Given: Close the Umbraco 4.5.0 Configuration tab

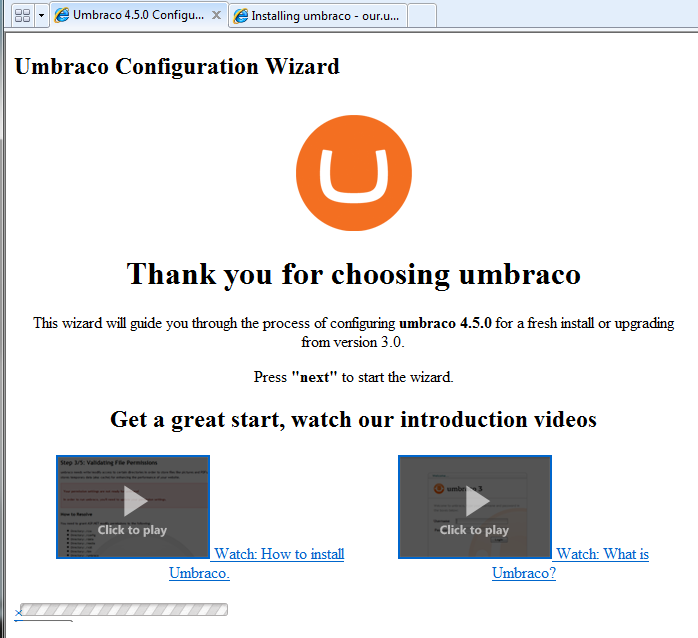Looking at the screenshot, I should pyautogui.click(x=216, y=15).
